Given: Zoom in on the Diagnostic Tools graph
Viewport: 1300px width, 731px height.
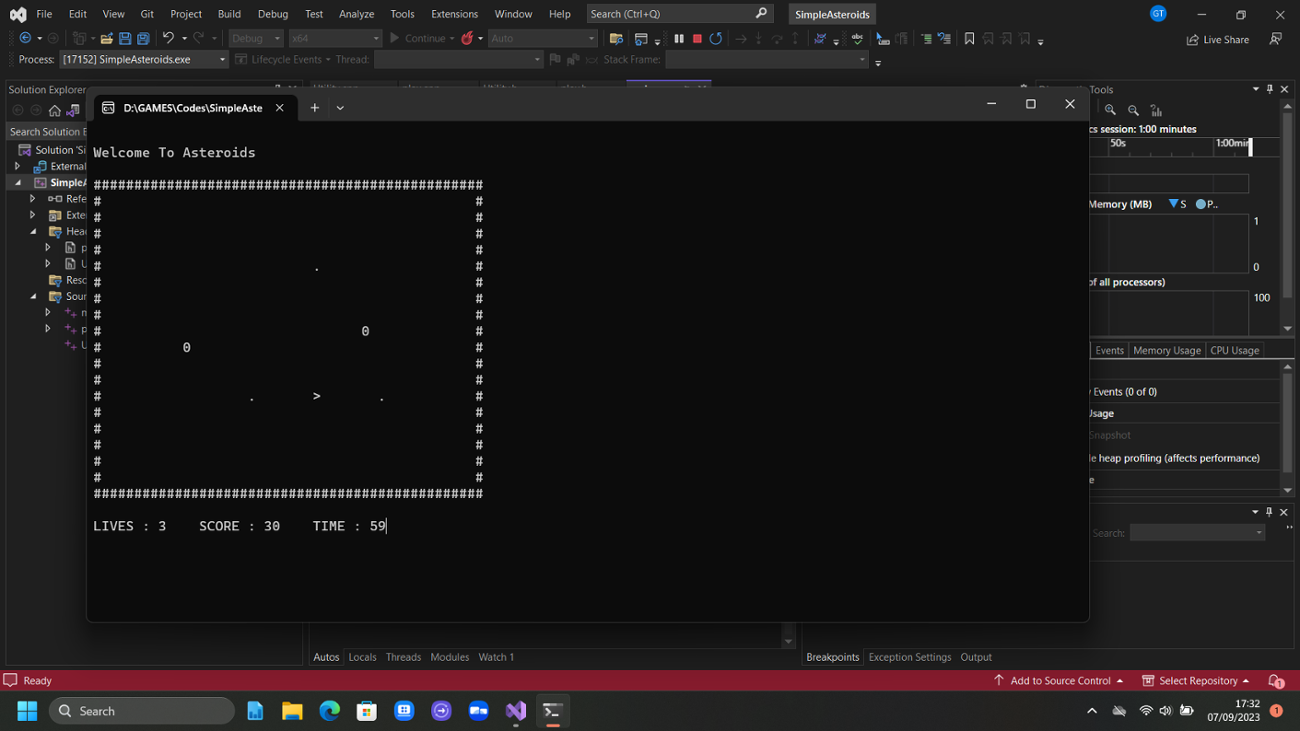Looking at the screenshot, I should pyautogui.click(x=1110, y=110).
